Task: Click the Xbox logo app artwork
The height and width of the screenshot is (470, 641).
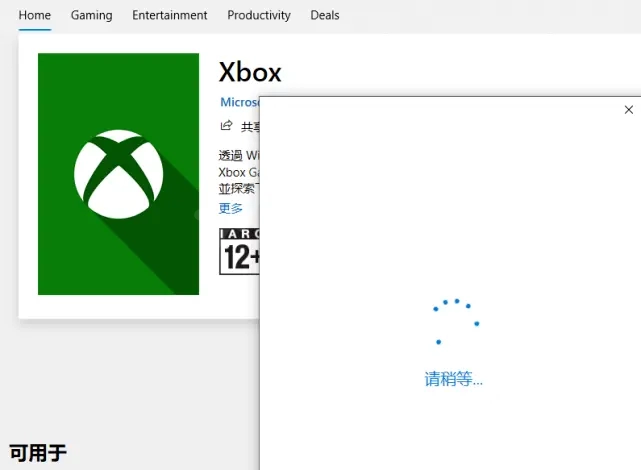Action: pyautogui.click(x=118, y=174)
